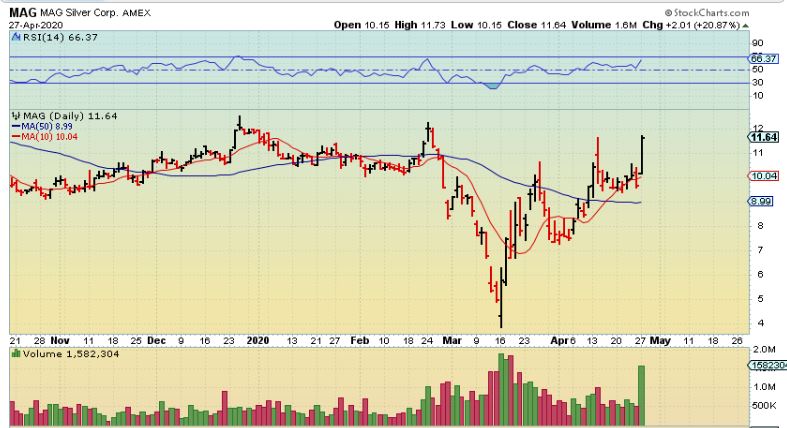
Task: Click the '26' date label at axis end
Action: (x=737, y=341)
